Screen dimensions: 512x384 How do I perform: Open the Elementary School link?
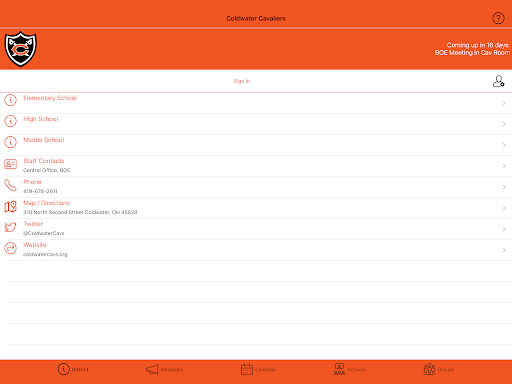[x=50, y=98]
